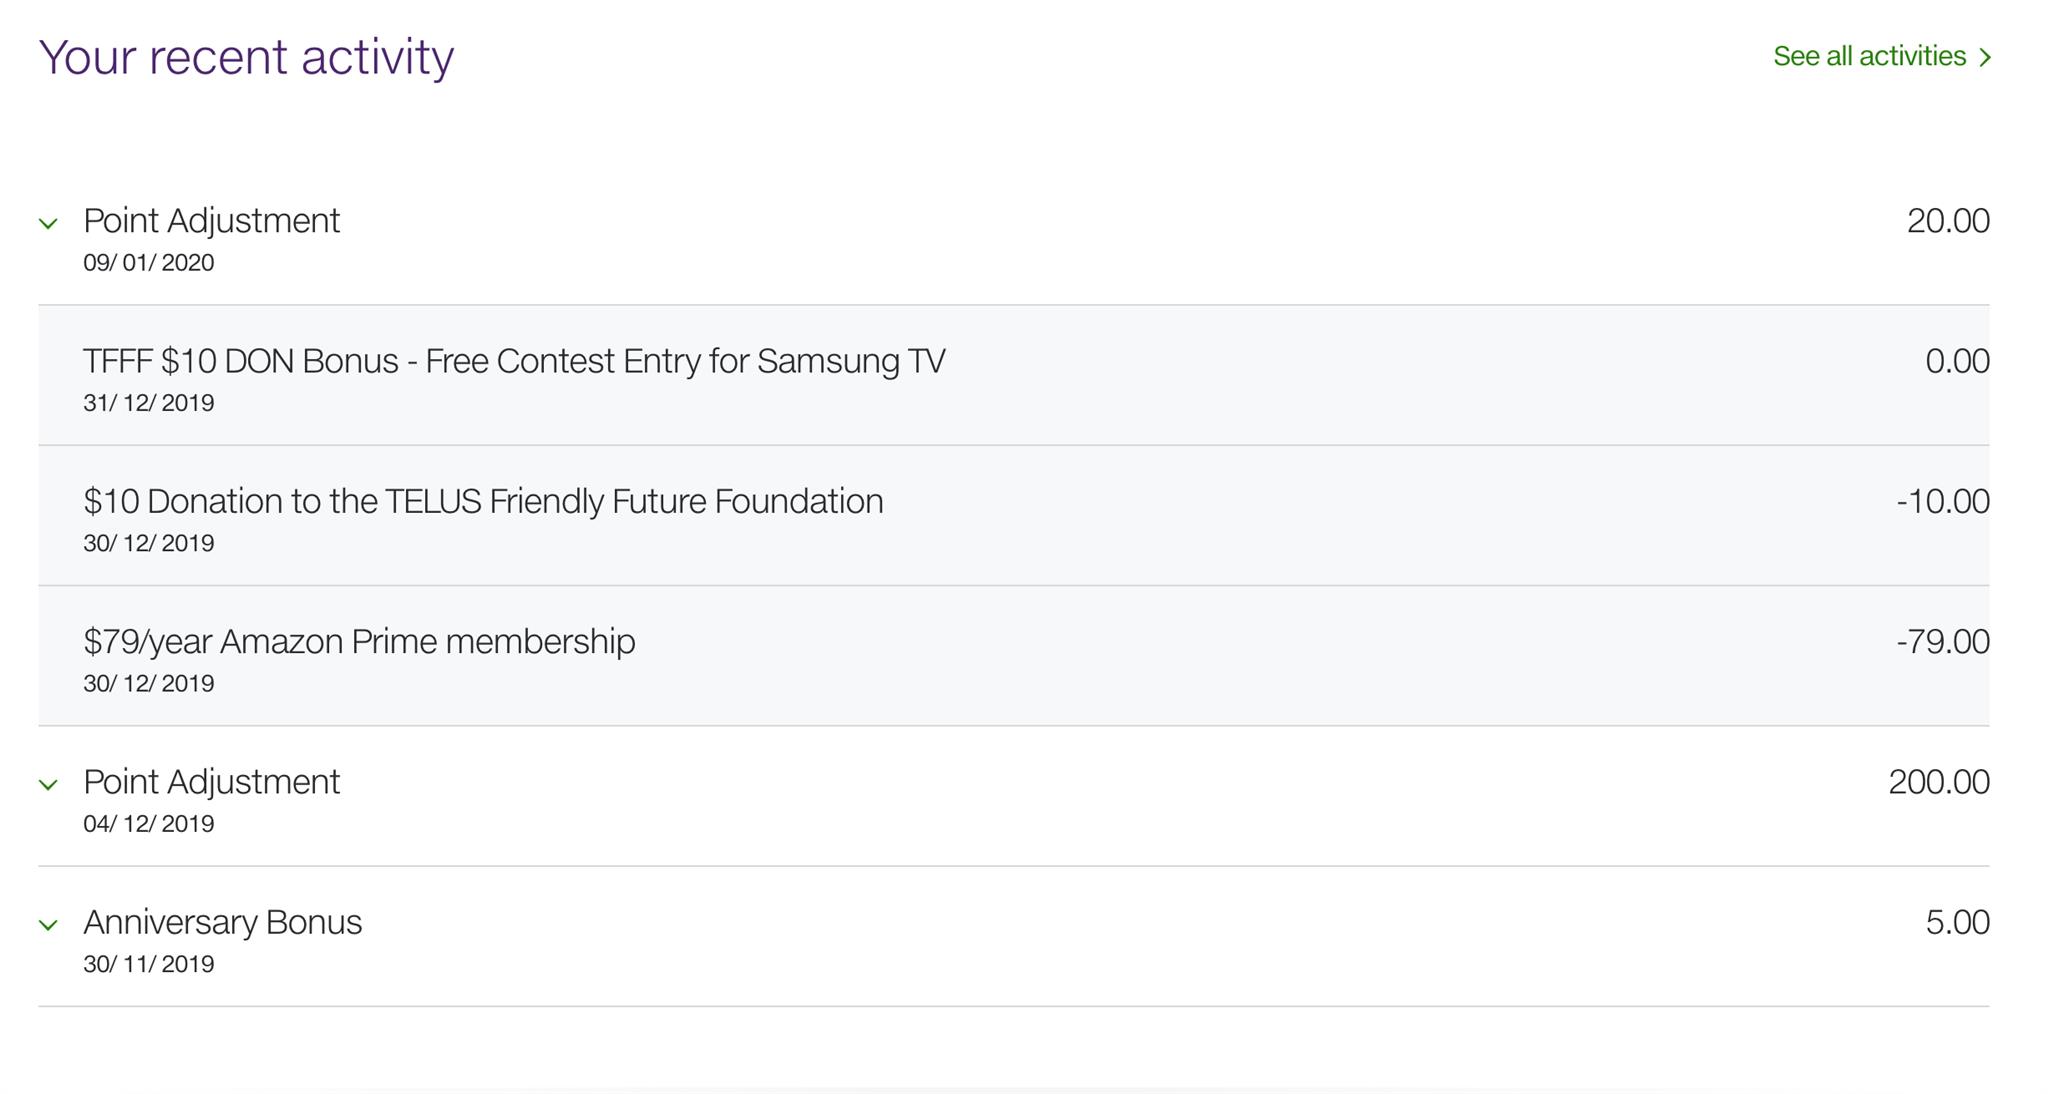
Task: Click the green arrow beside the 200.00 Point Adjustment
Action: (x=48, y=784)
